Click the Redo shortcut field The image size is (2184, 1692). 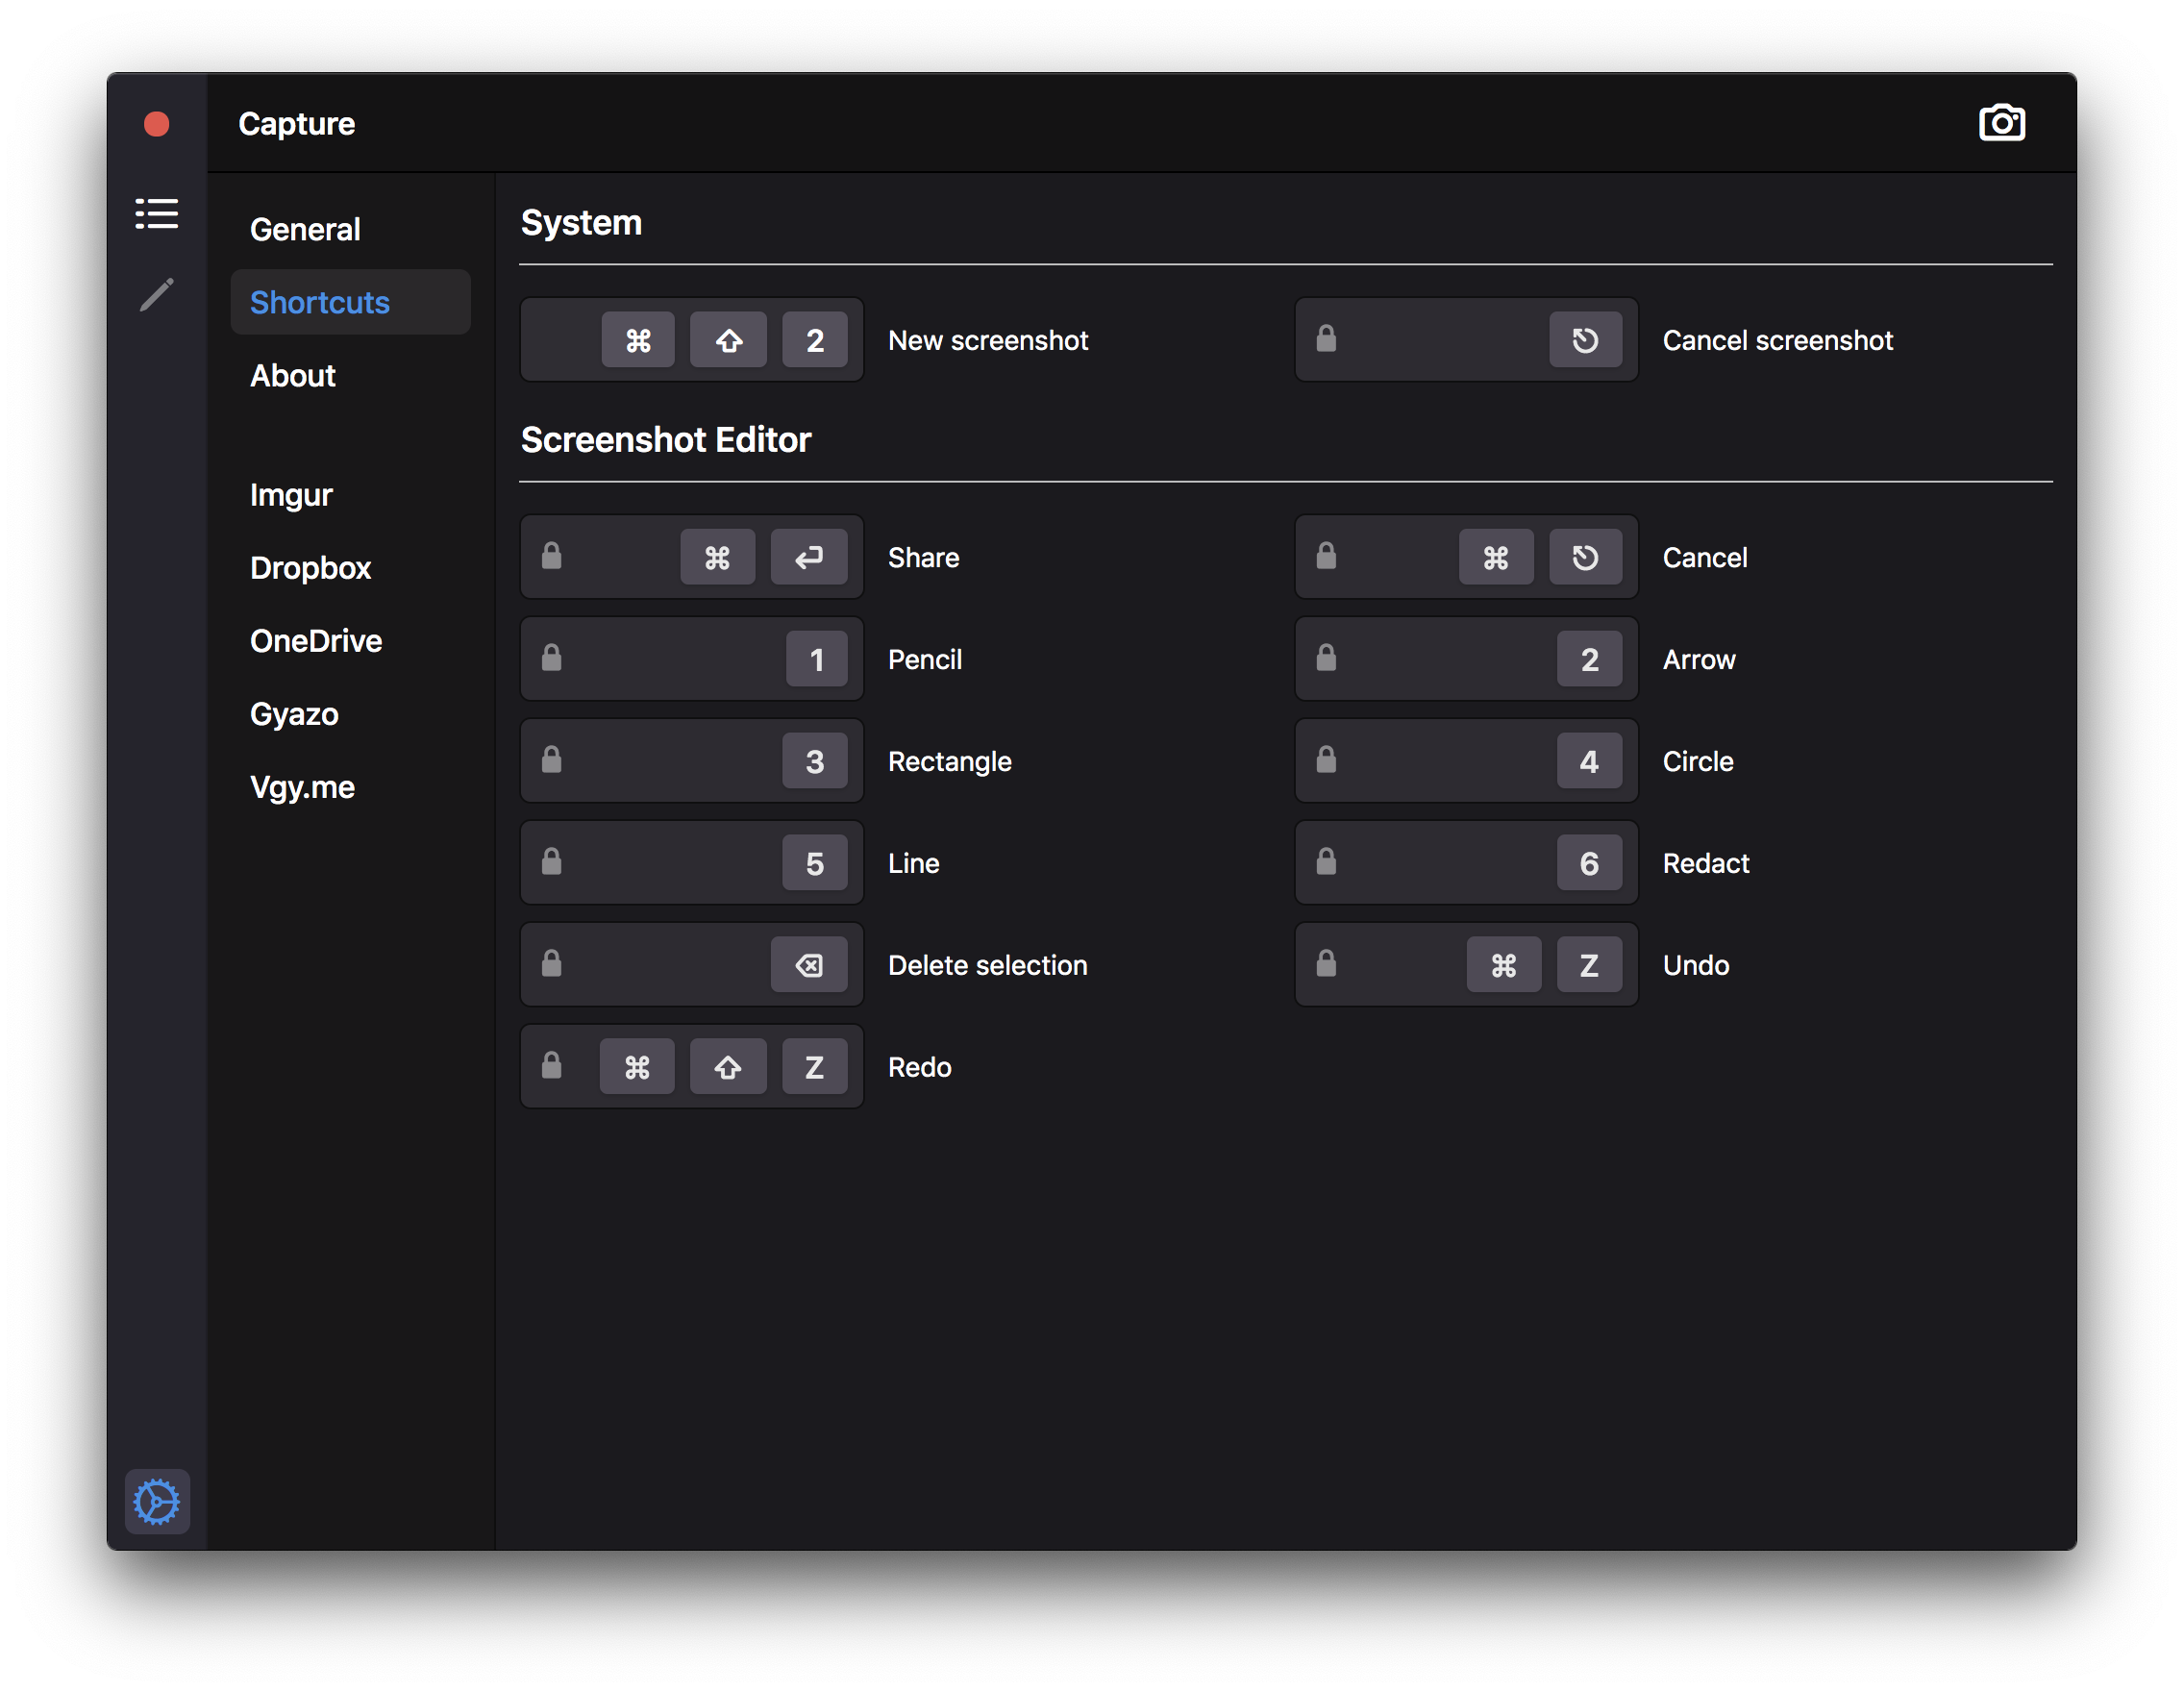(x=691, y=1067)
